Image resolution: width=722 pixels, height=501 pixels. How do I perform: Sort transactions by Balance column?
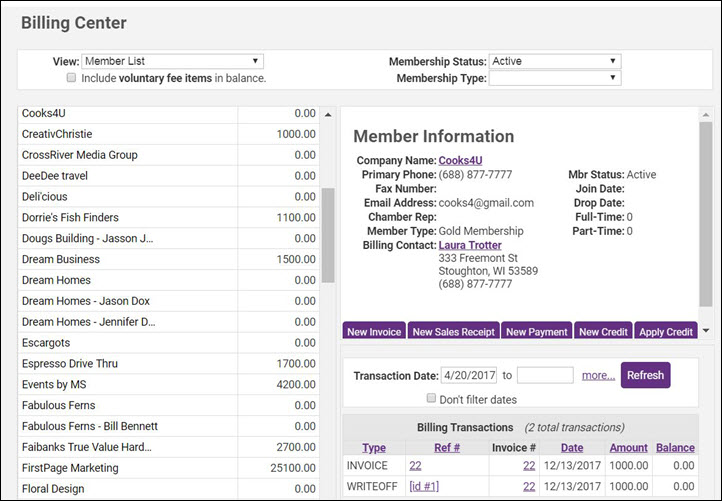coord(675,448)
